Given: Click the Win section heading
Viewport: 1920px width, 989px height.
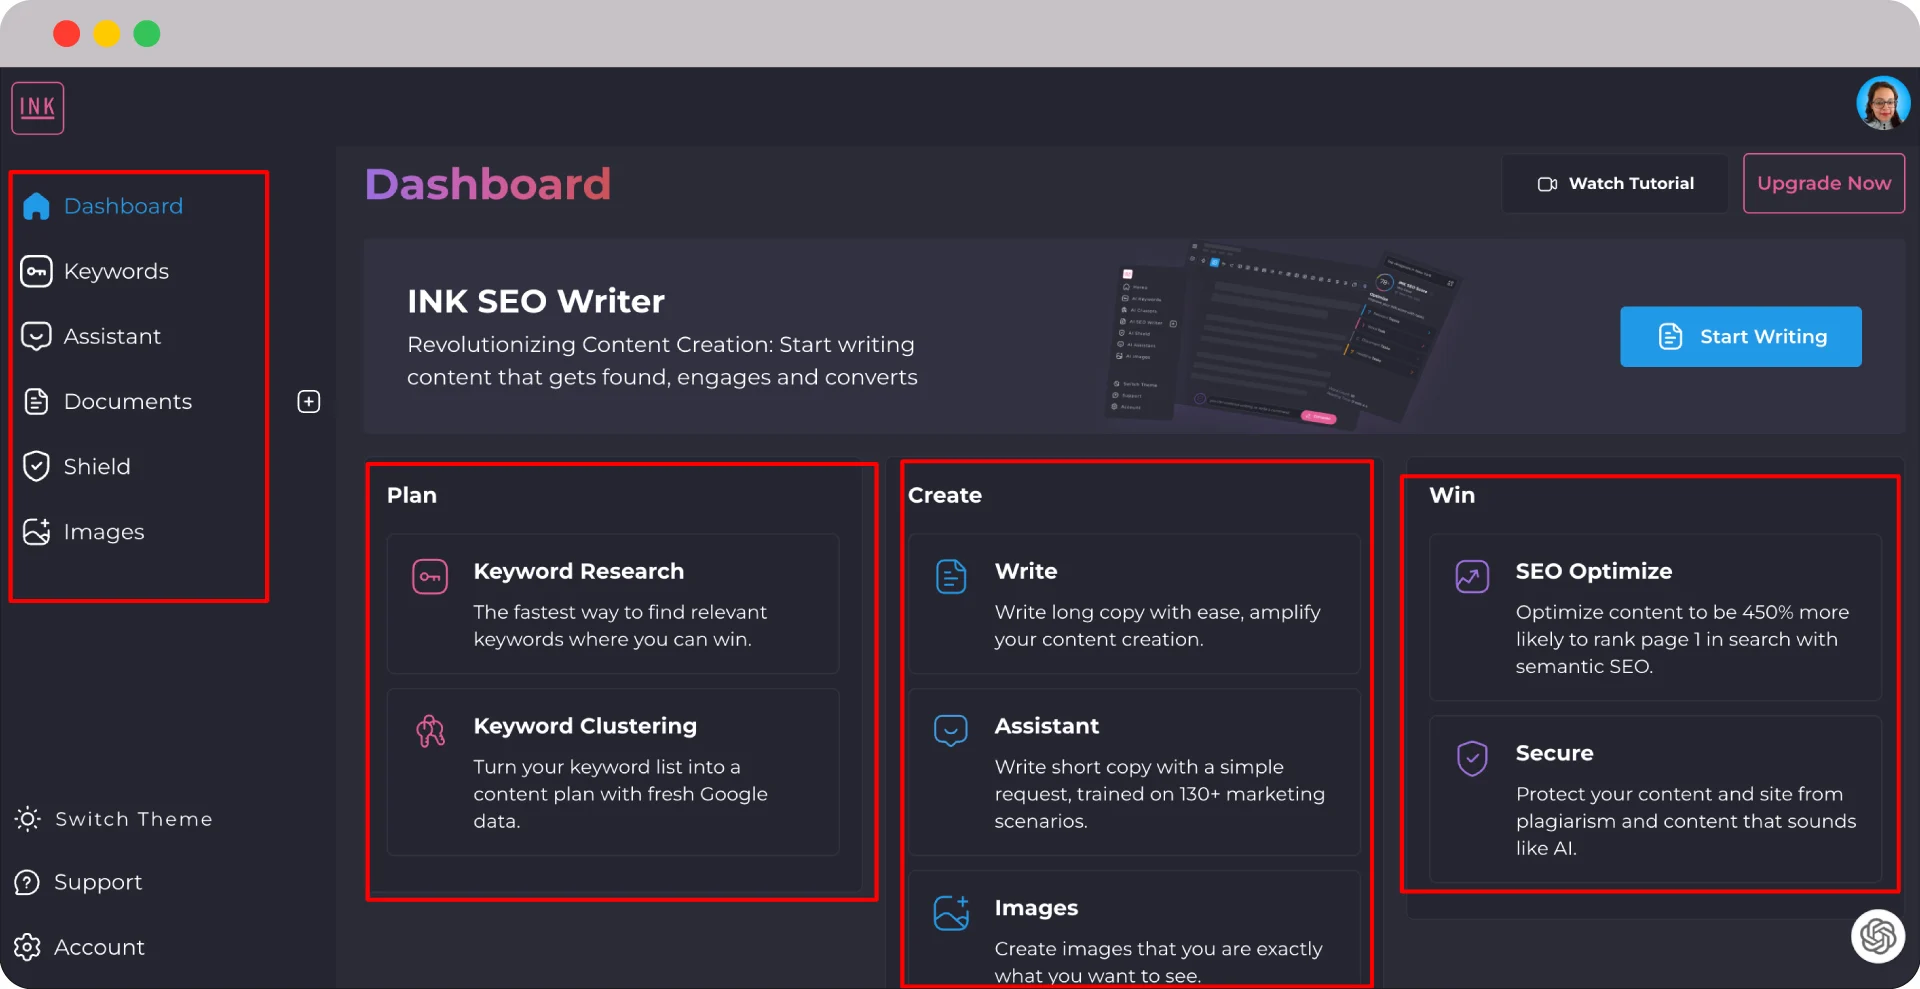Looking at the screenshot, I should [x=1452, y=495].
